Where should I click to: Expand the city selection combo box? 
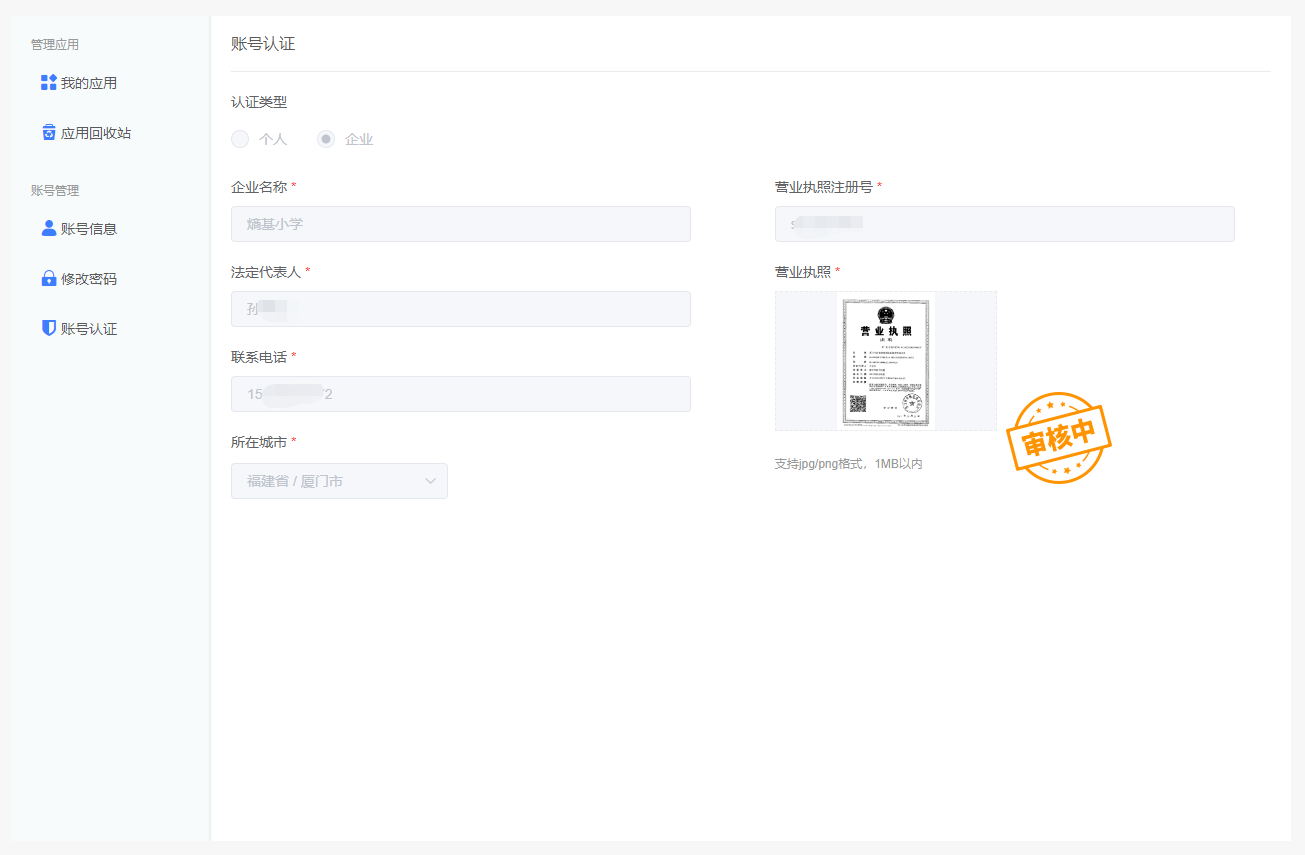339,481
